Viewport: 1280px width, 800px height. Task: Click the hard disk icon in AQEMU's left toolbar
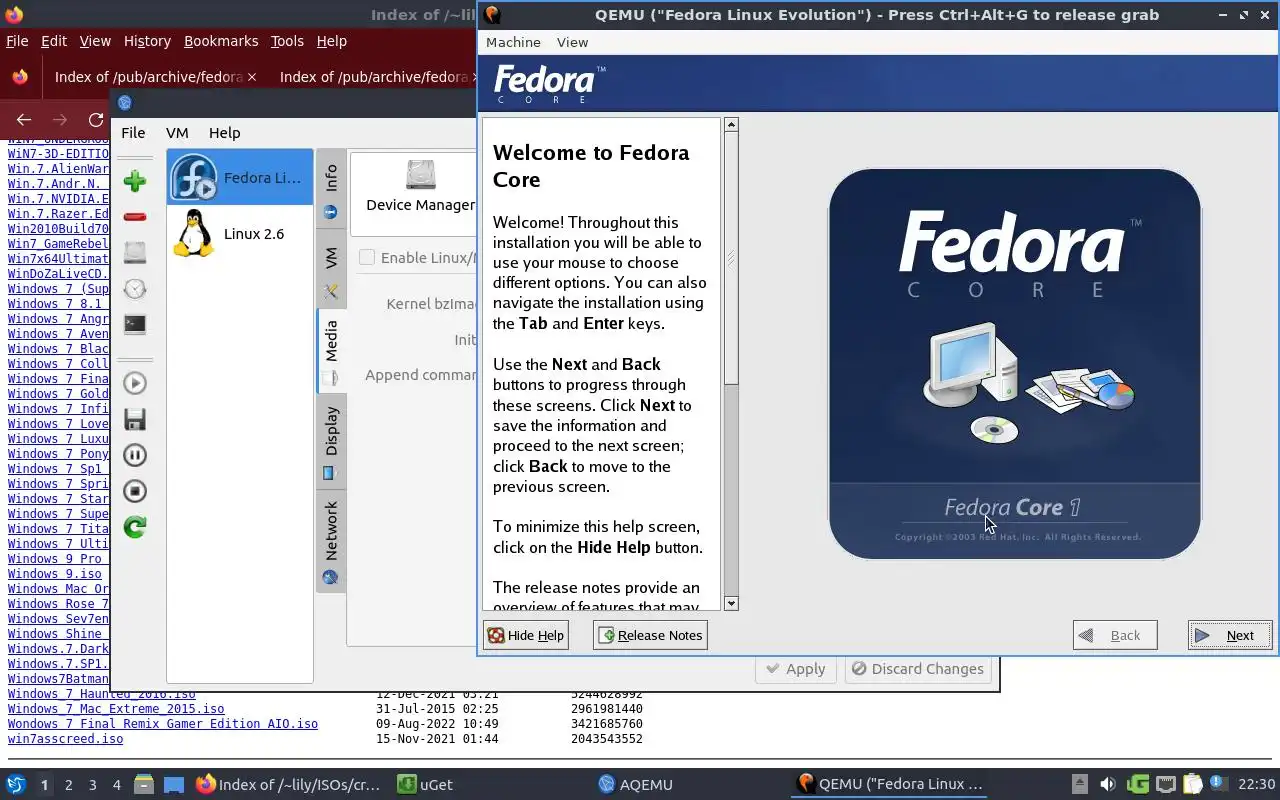point(135,252)
